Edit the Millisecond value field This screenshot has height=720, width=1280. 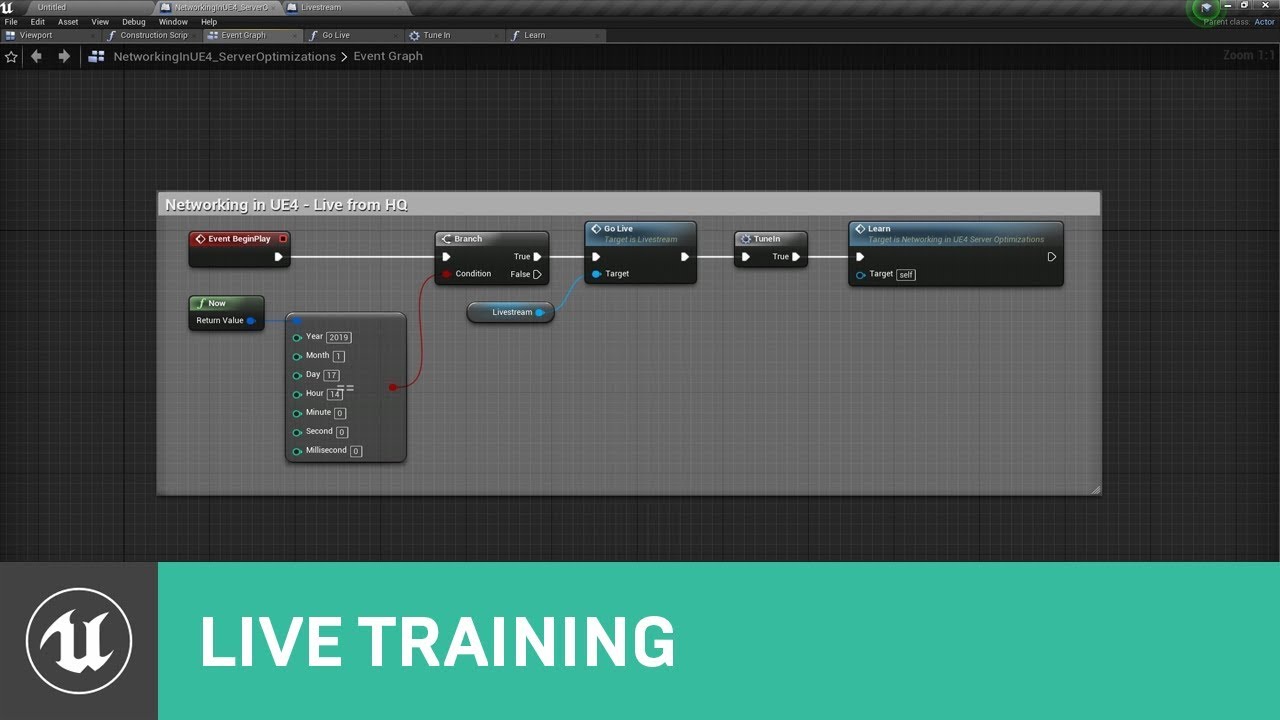click(356, 451)
